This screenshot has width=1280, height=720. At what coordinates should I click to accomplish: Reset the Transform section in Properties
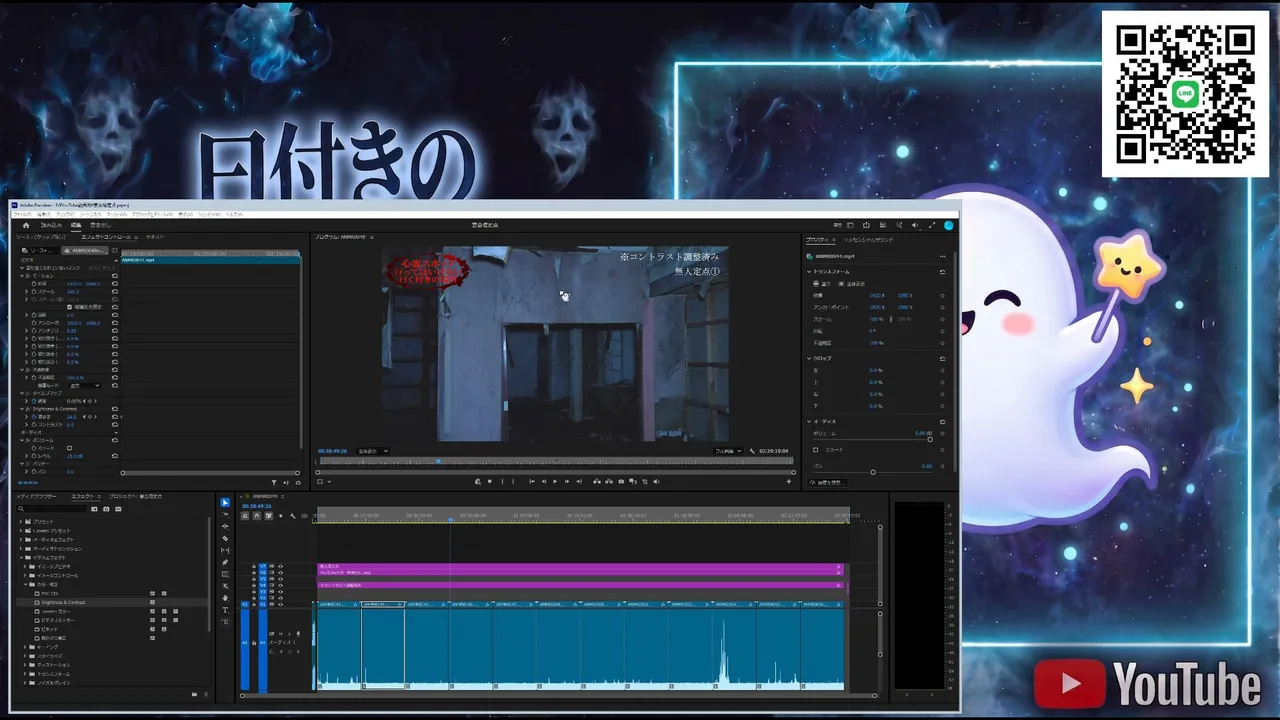943,272
